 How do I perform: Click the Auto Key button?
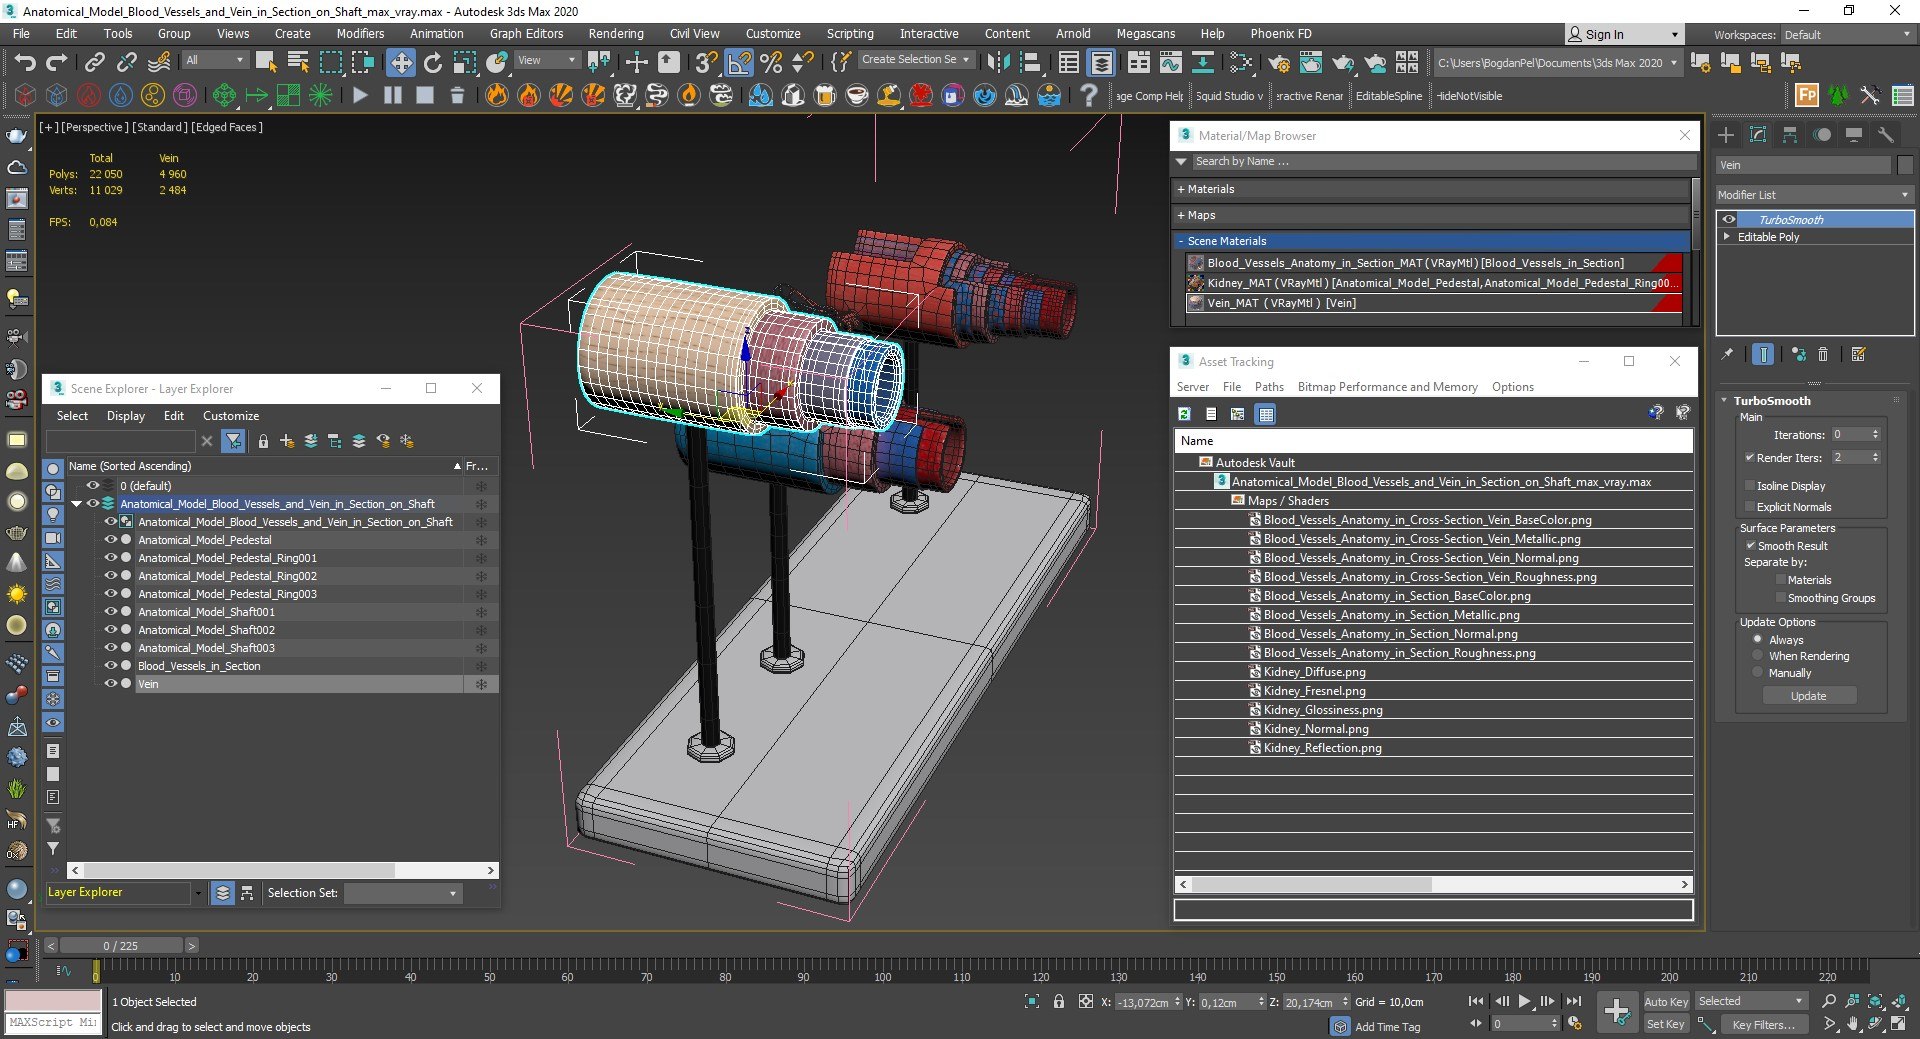point(1665,1001)
